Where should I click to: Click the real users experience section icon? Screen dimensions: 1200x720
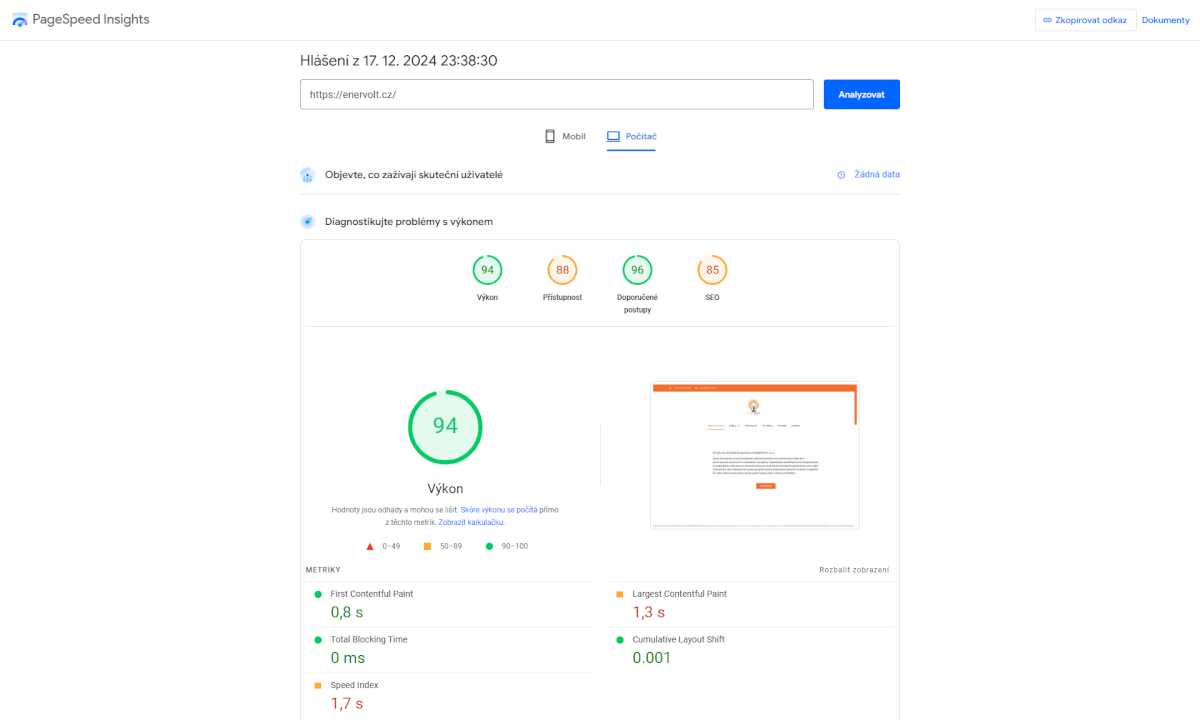(x=308, y=175)
